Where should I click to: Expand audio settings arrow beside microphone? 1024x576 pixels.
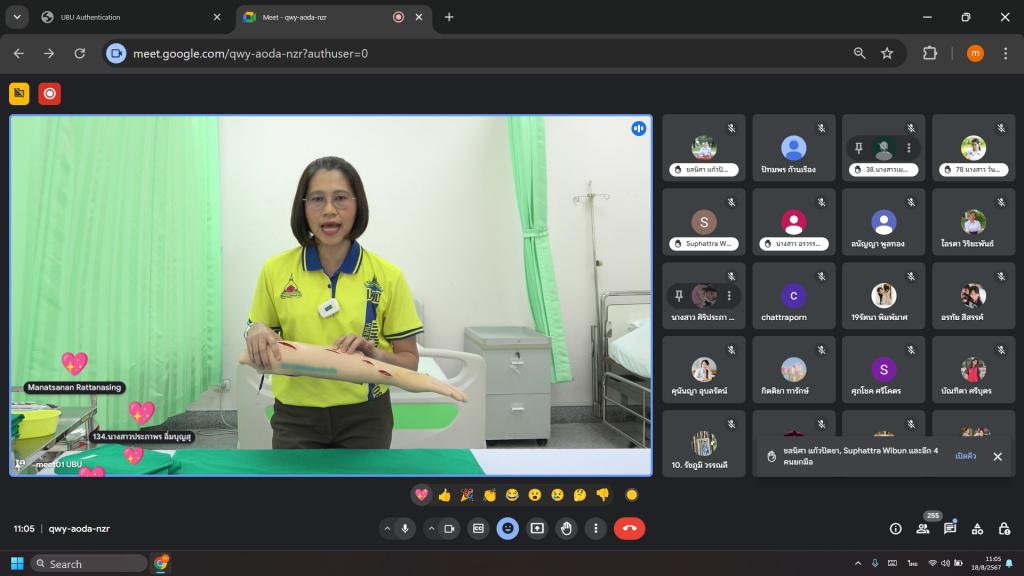point(386,528)
